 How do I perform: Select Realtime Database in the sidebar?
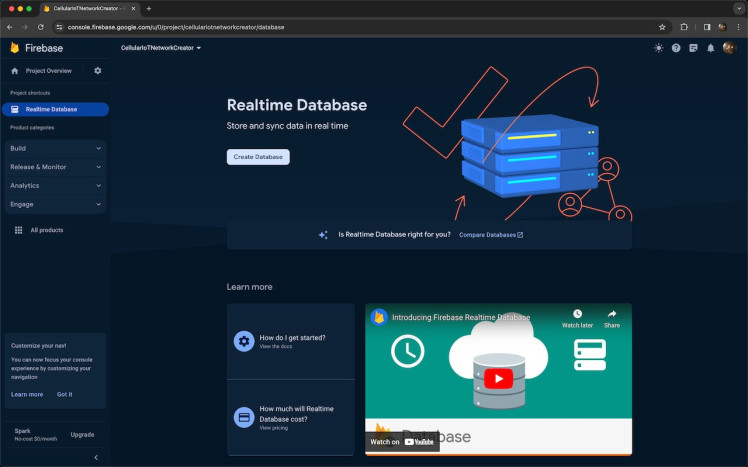pyautogui.click(x=55, y=109)
